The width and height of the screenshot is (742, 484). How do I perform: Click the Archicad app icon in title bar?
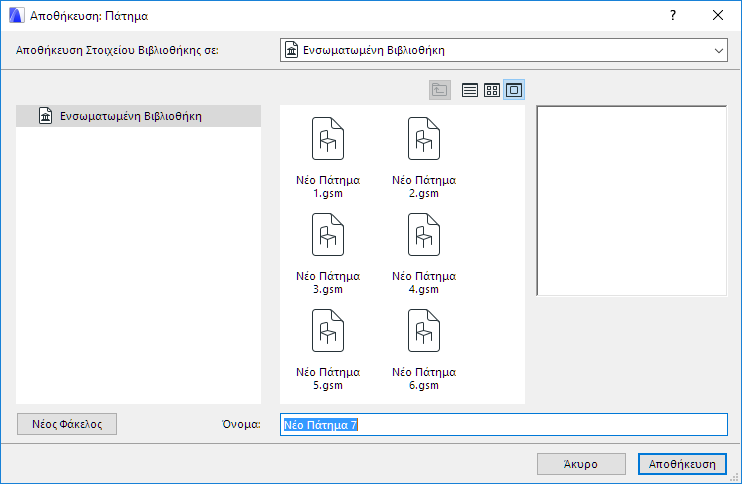[x=17, y=16]
